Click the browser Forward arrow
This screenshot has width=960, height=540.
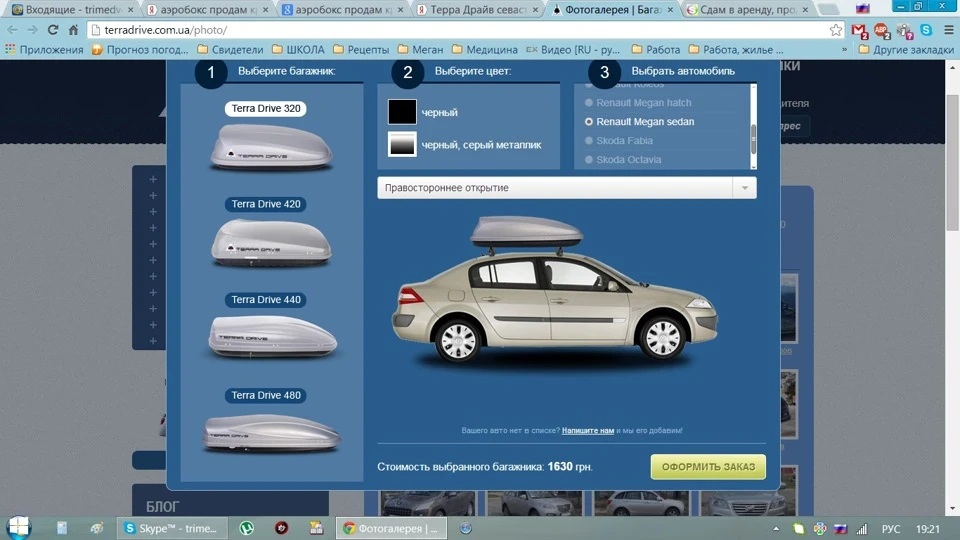pyautogui.click(x=32, y=30)
